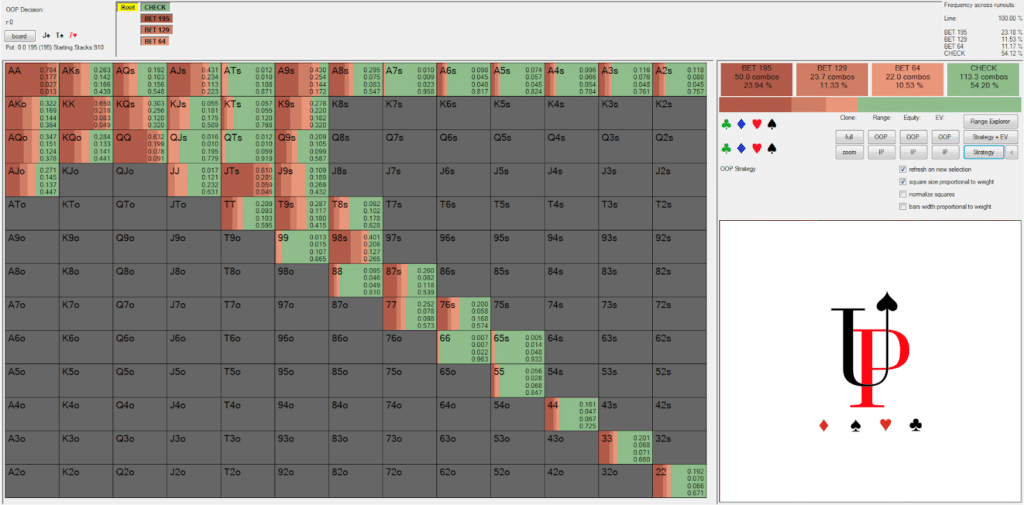The image size is (1024, 505).
Task: Open the Range Explorer
Action: click(983, 120)
